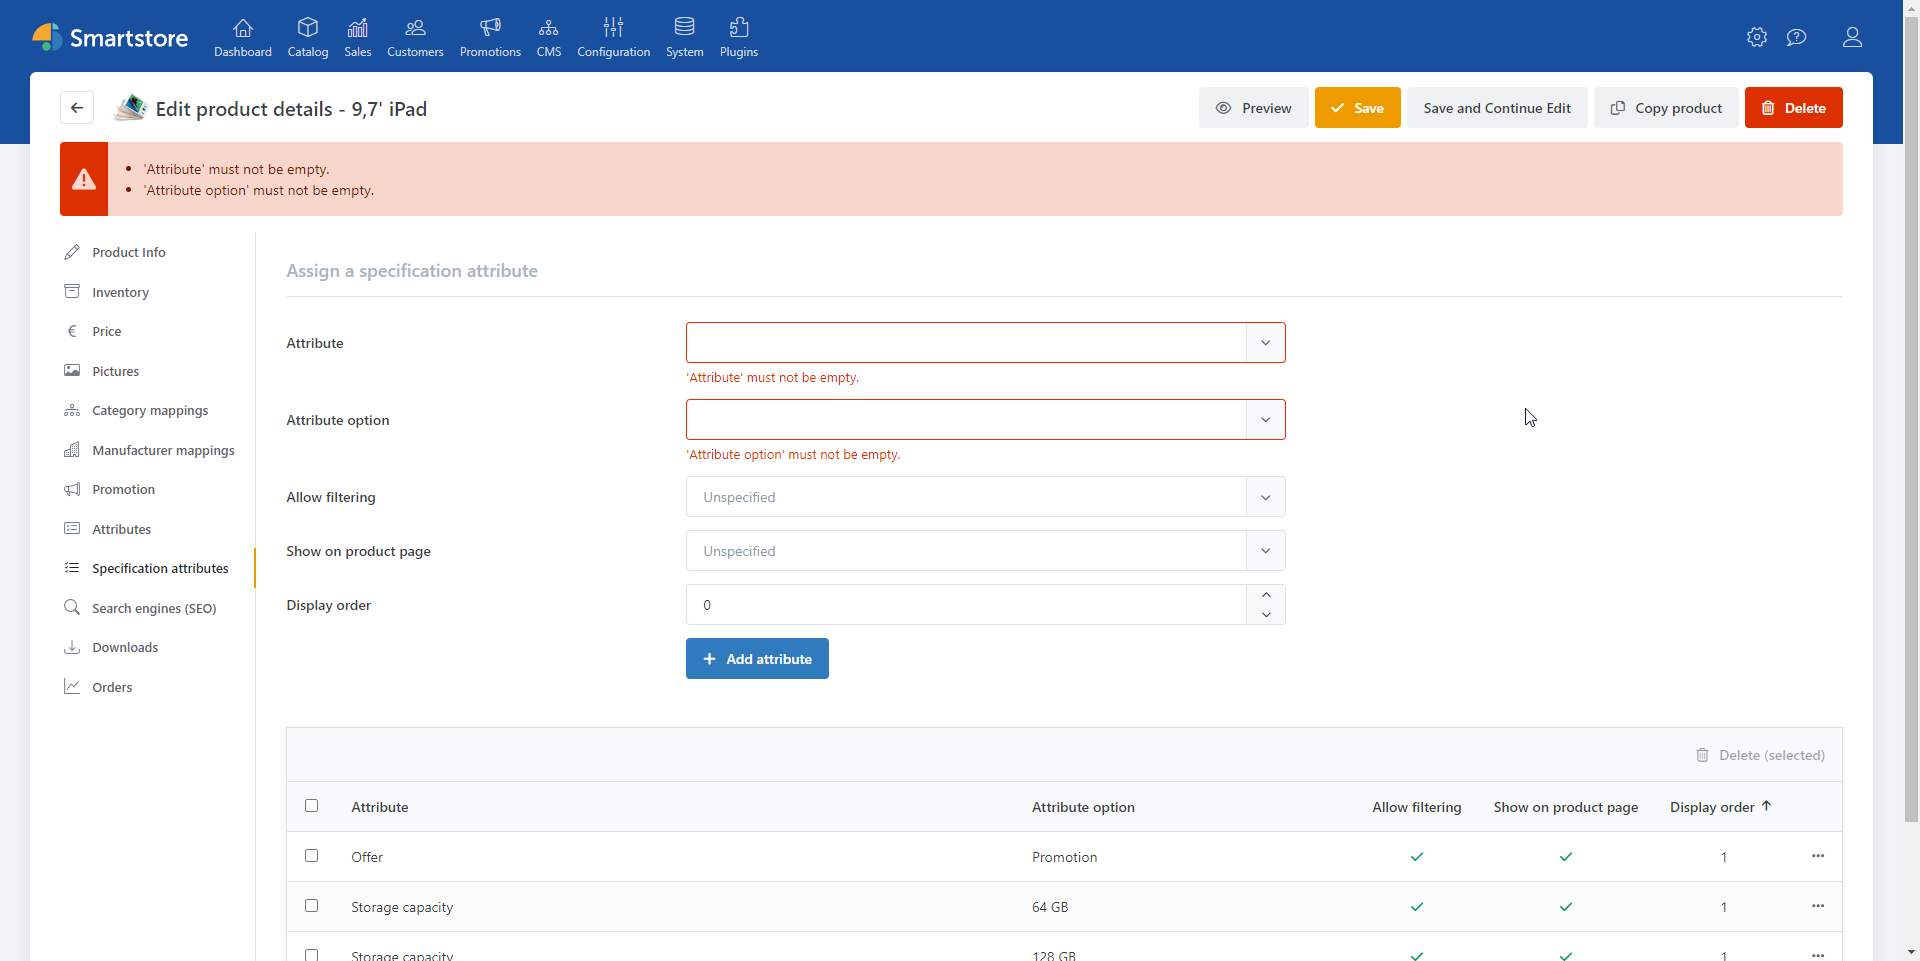
Task: Click the Plugins icon
Action: [739, 37]
